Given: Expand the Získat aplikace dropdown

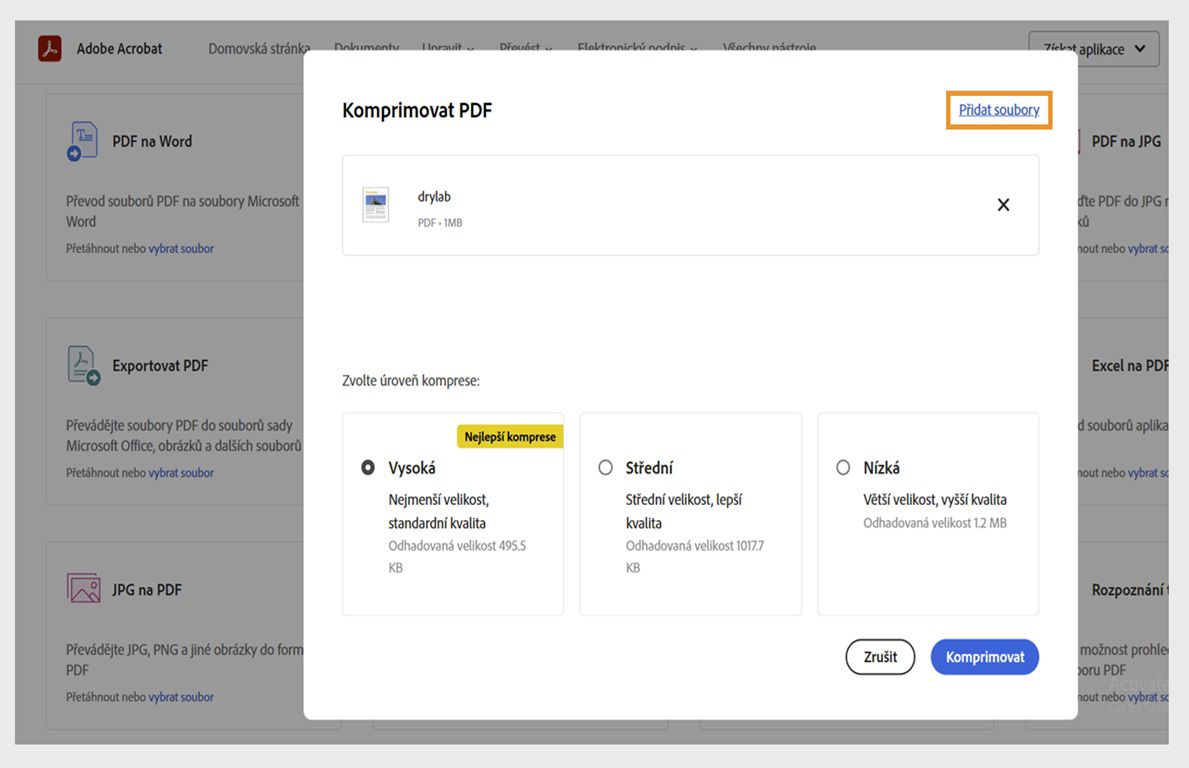Looking at the screenshot, I should [1092, 47].
